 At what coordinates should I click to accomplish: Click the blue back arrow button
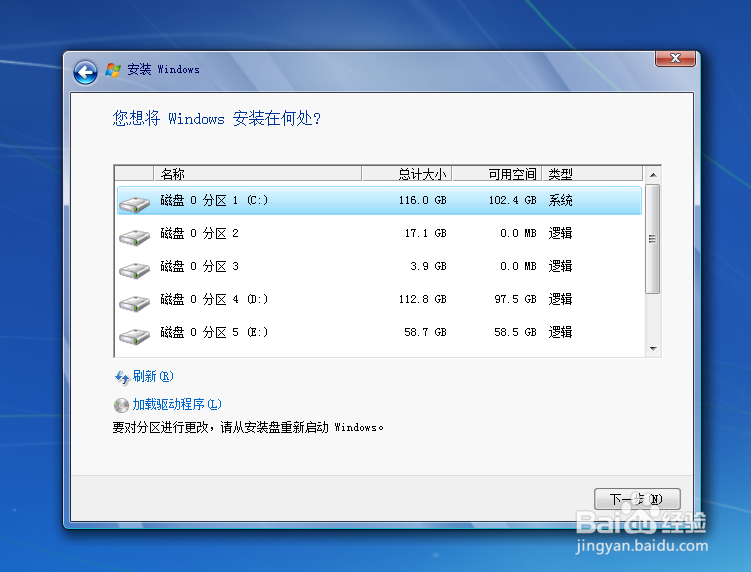click(x=85, y=72)
